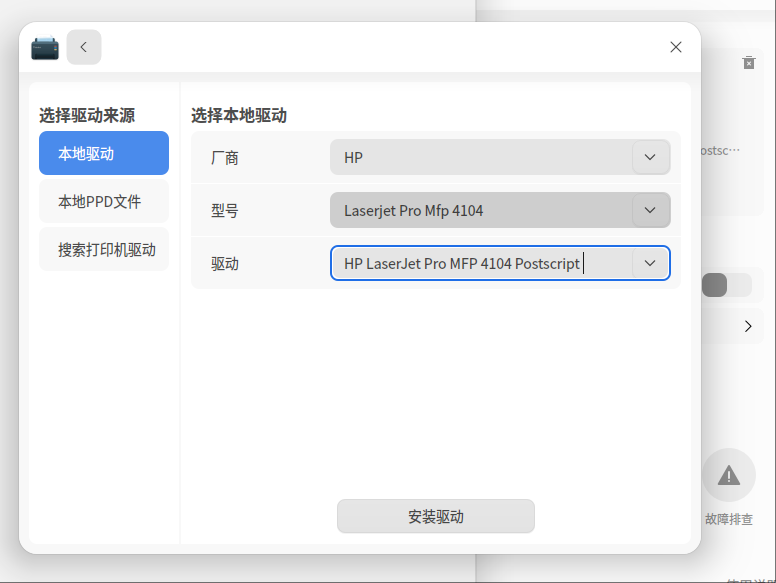Open the 型号 dropdown Laserjet Pro Mfp 4104
The height and width of the screenshot is (583, 776).
point(500,210)
